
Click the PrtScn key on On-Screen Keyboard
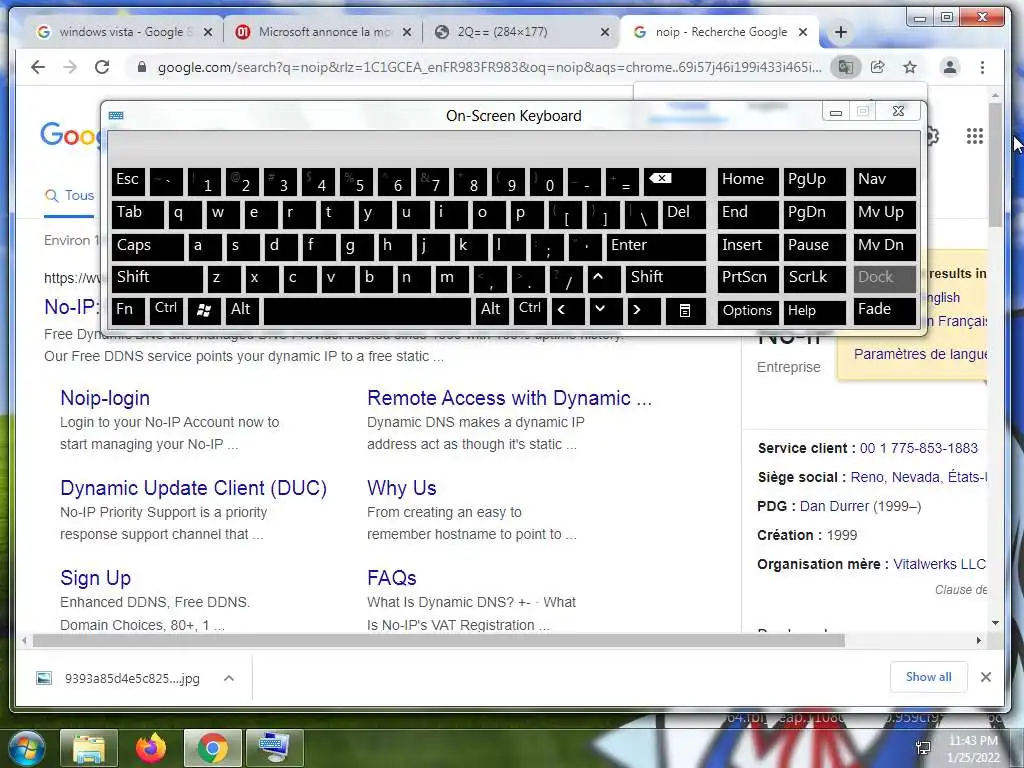748,279
